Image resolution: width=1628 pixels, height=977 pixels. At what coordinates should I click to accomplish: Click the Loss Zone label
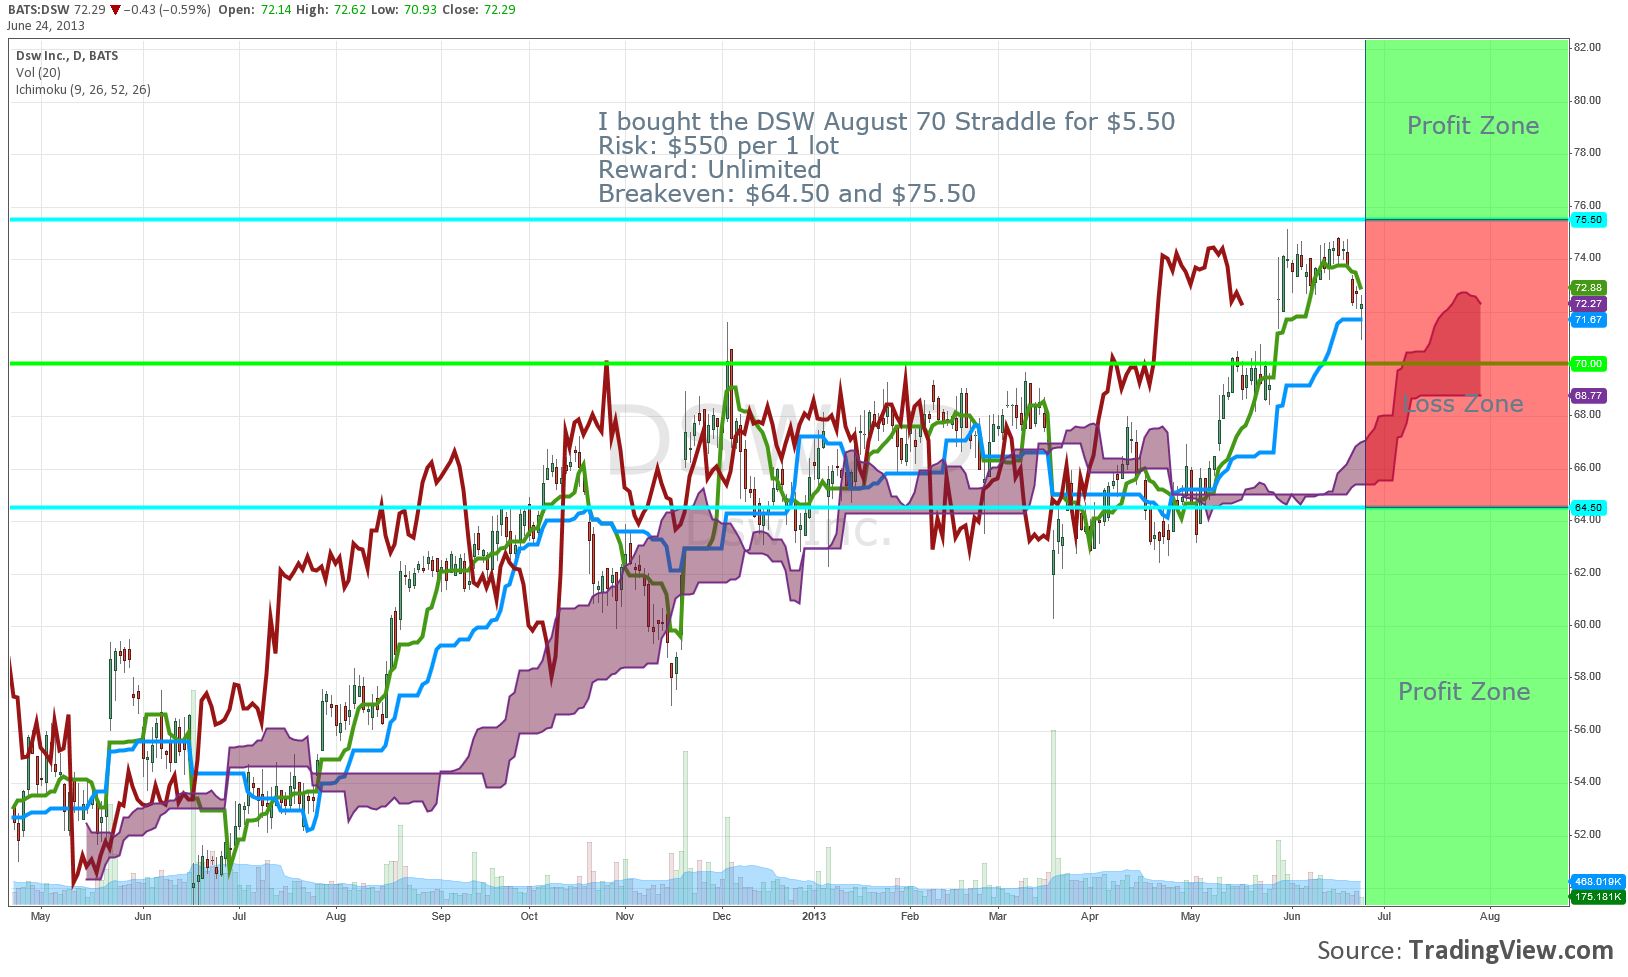(x=1463, y=404)
